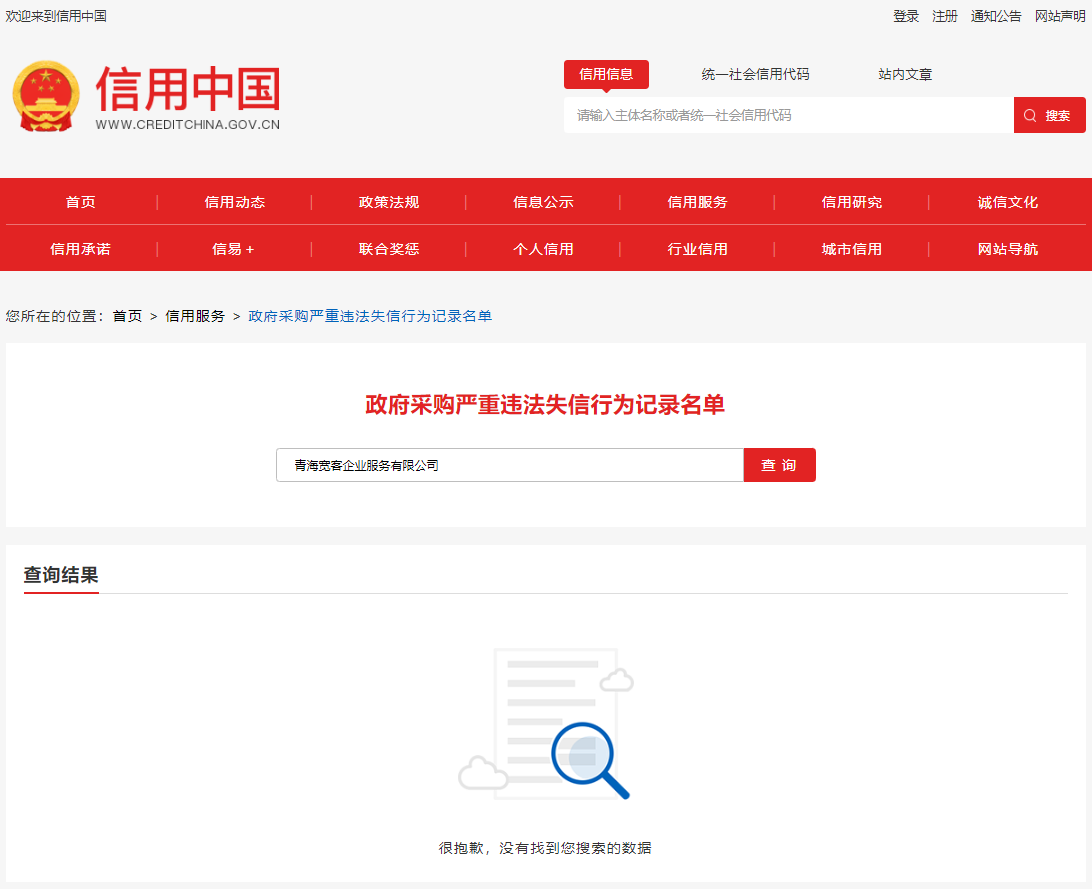Click the 注册 link
Screen dimensions: 1092x889
click(x=945, y=16)
